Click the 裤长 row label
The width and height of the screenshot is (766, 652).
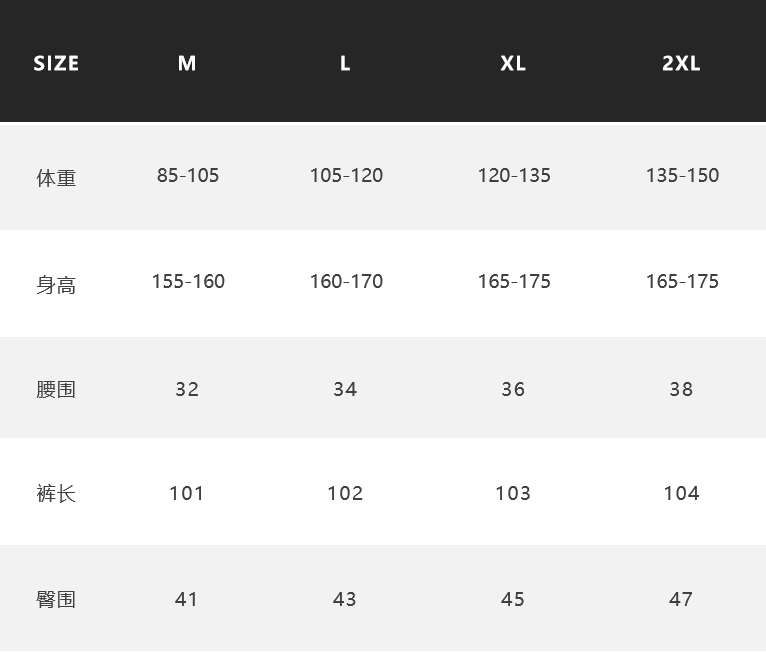point(56,493)
